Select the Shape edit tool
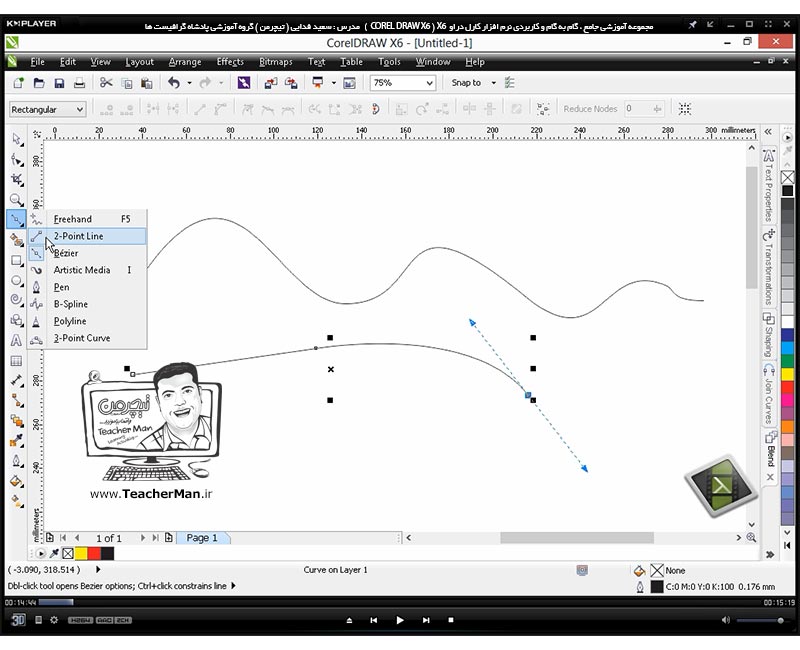The image size is (800, 650). click(16, 160)
